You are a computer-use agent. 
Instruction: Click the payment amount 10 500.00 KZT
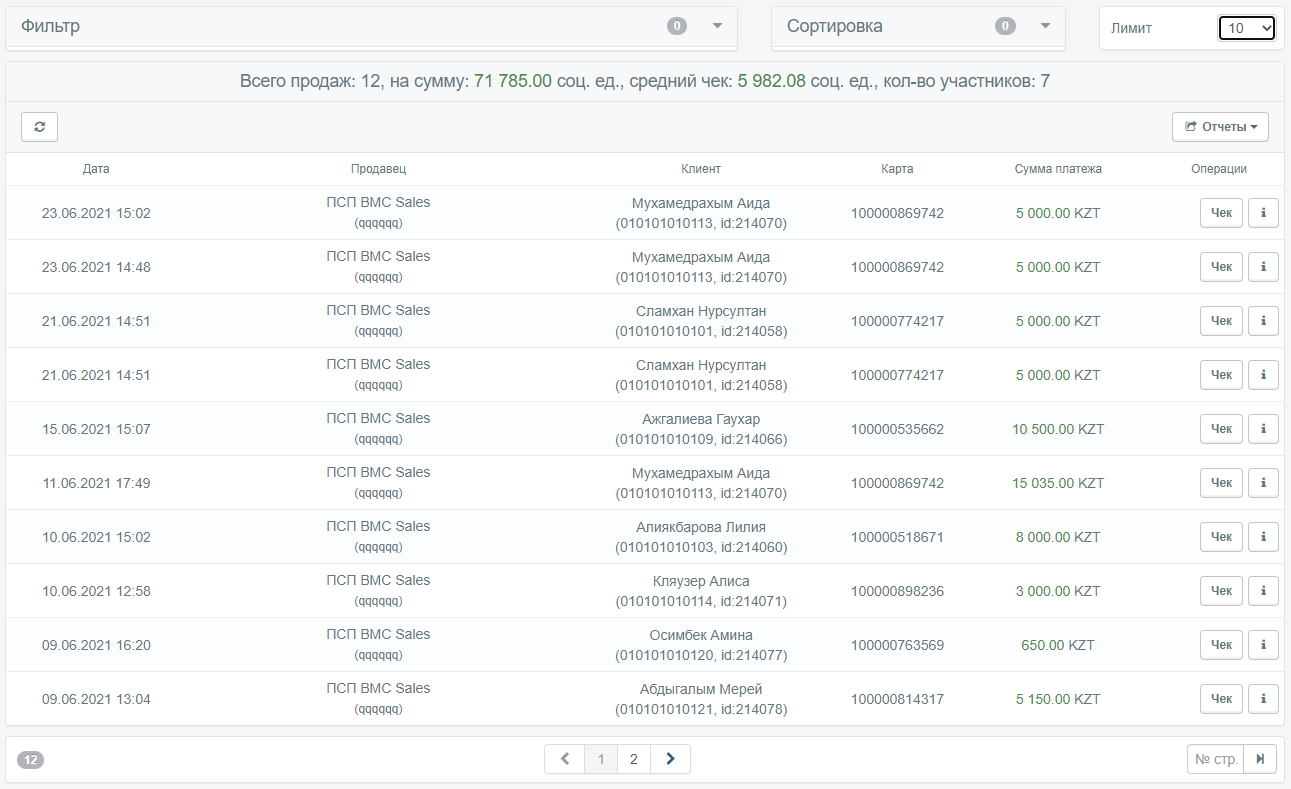click(1058, 429)
